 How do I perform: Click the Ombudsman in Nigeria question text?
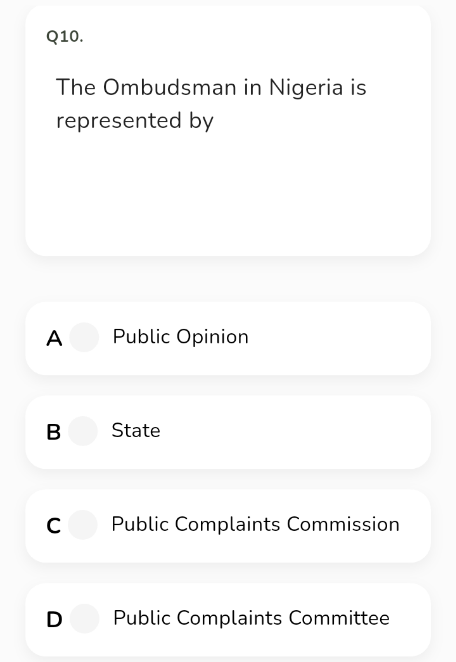pyautogui.click(x=211, y=104)
